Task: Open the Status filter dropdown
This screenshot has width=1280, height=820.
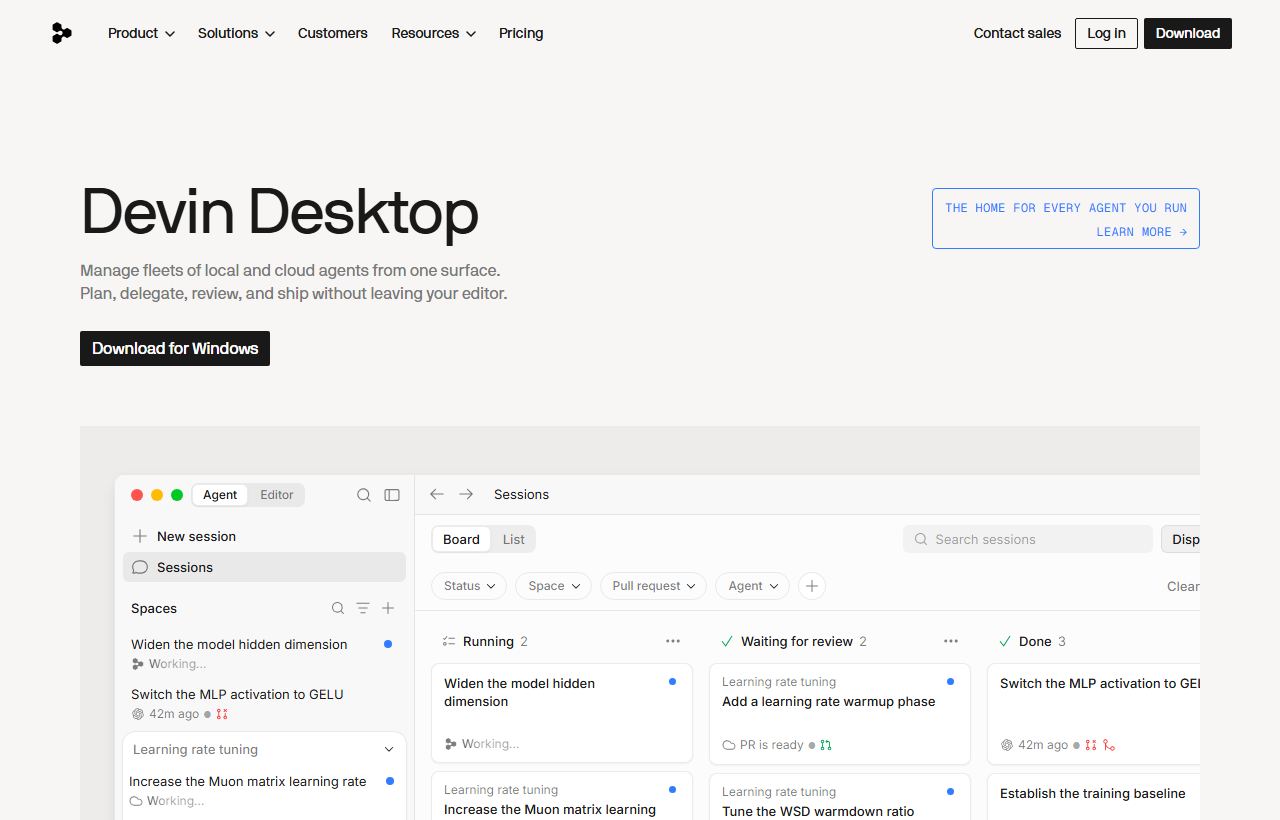Action: tap(469, 586)
